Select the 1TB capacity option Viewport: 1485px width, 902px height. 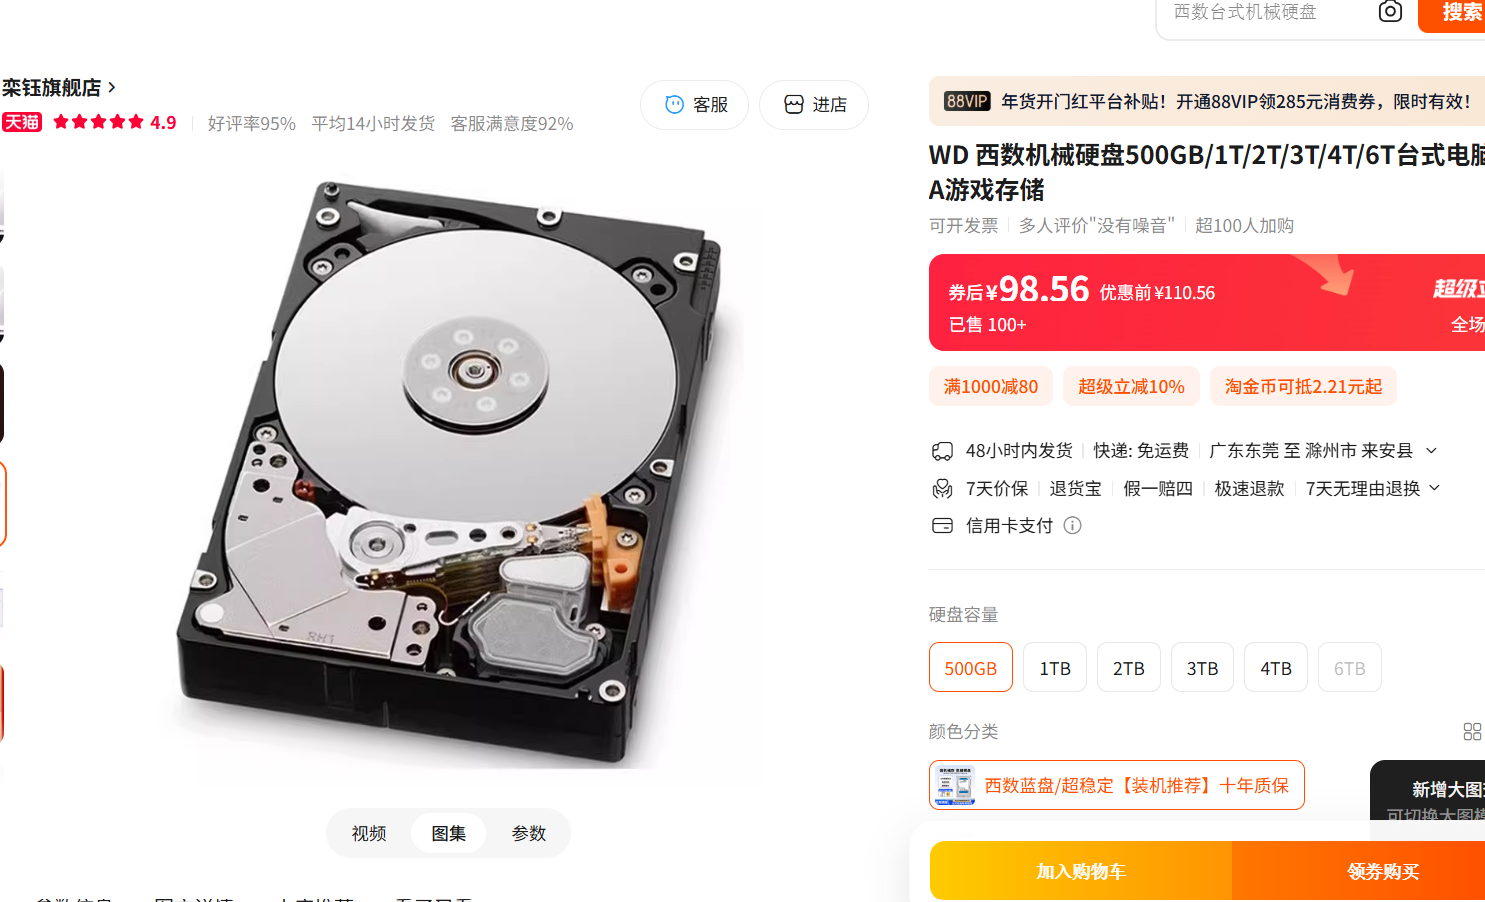tap(1055, 667)
